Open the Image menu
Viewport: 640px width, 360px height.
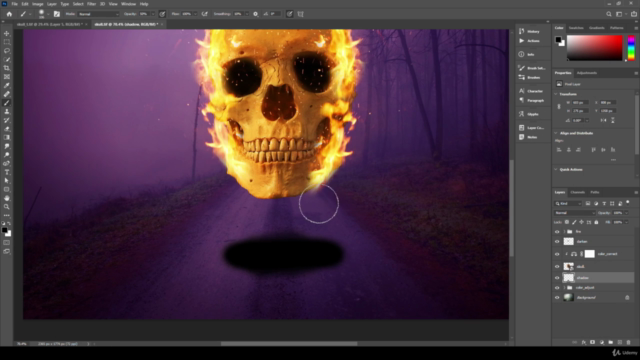point(38,4)
